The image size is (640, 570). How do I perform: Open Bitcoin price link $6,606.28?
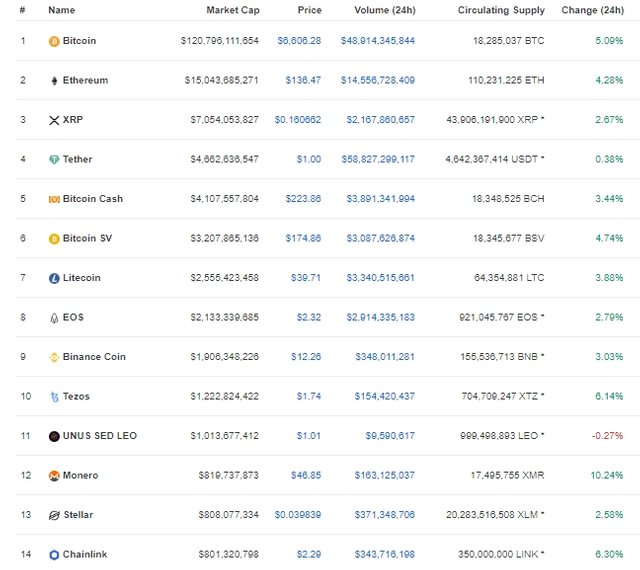(x=299, y=41)
